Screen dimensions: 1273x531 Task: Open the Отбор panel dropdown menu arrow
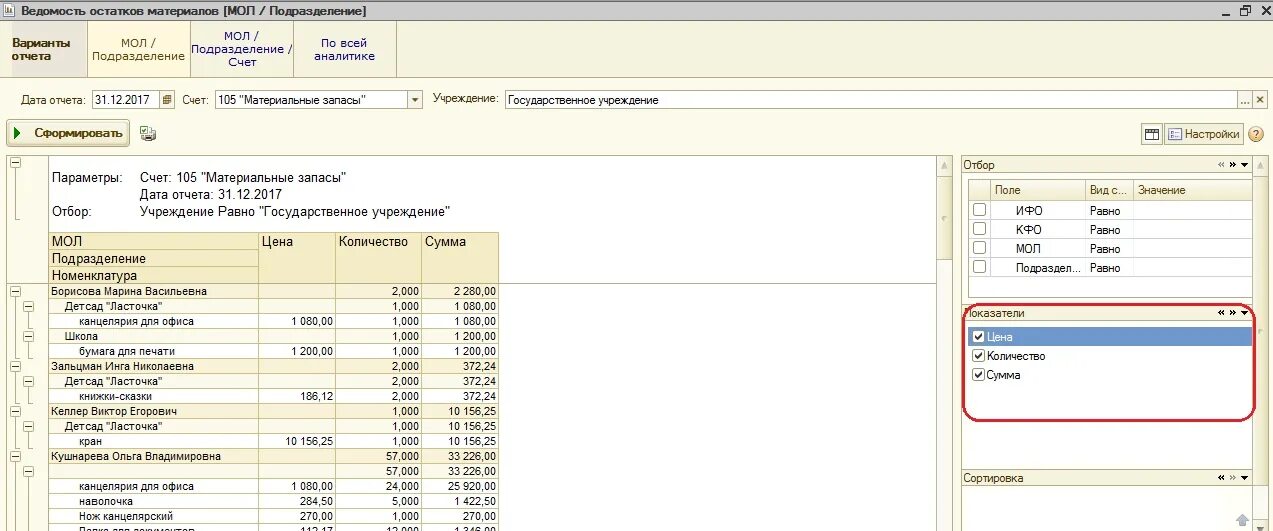[x=1245, y=165]
